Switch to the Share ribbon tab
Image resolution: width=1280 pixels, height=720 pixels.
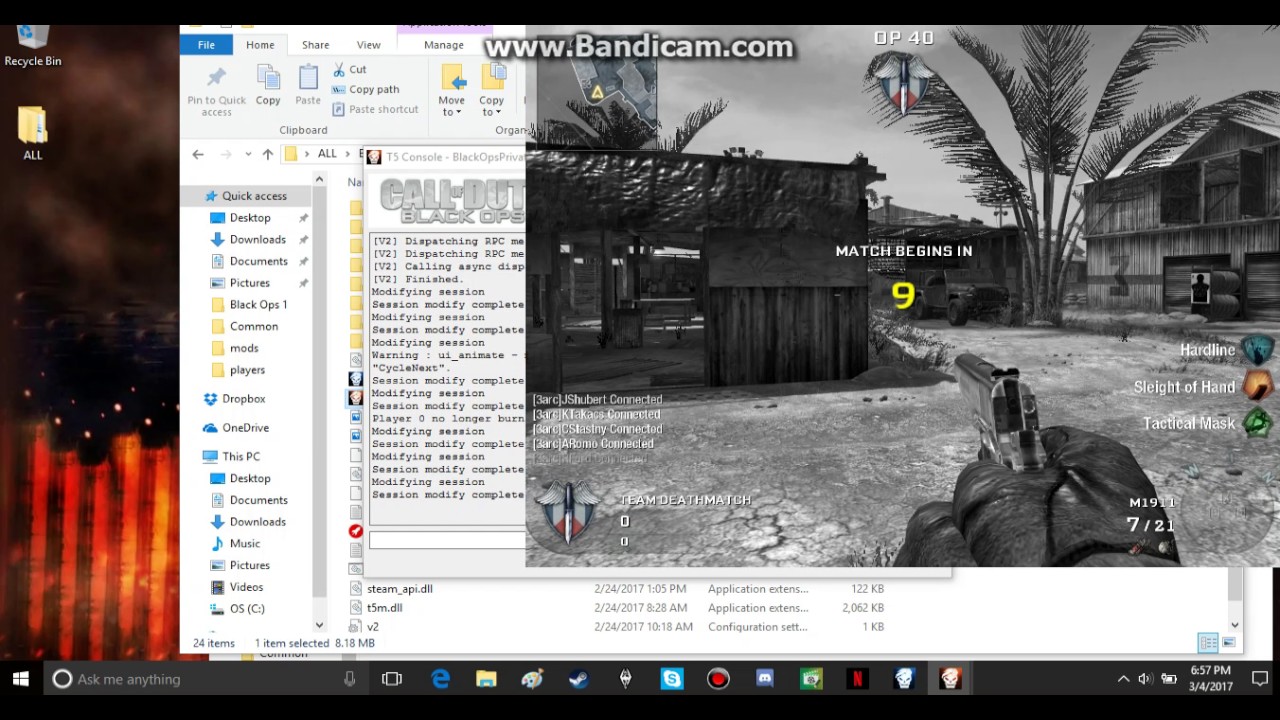[x=316, y=45]
